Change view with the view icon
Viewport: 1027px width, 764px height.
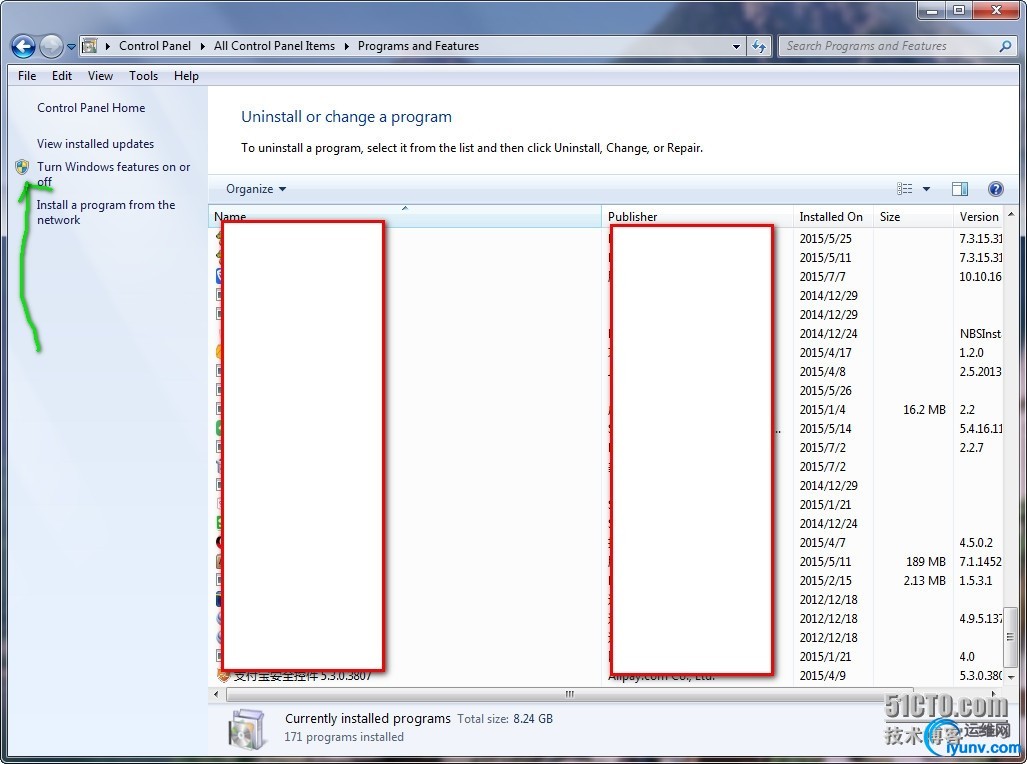[905, 189]
